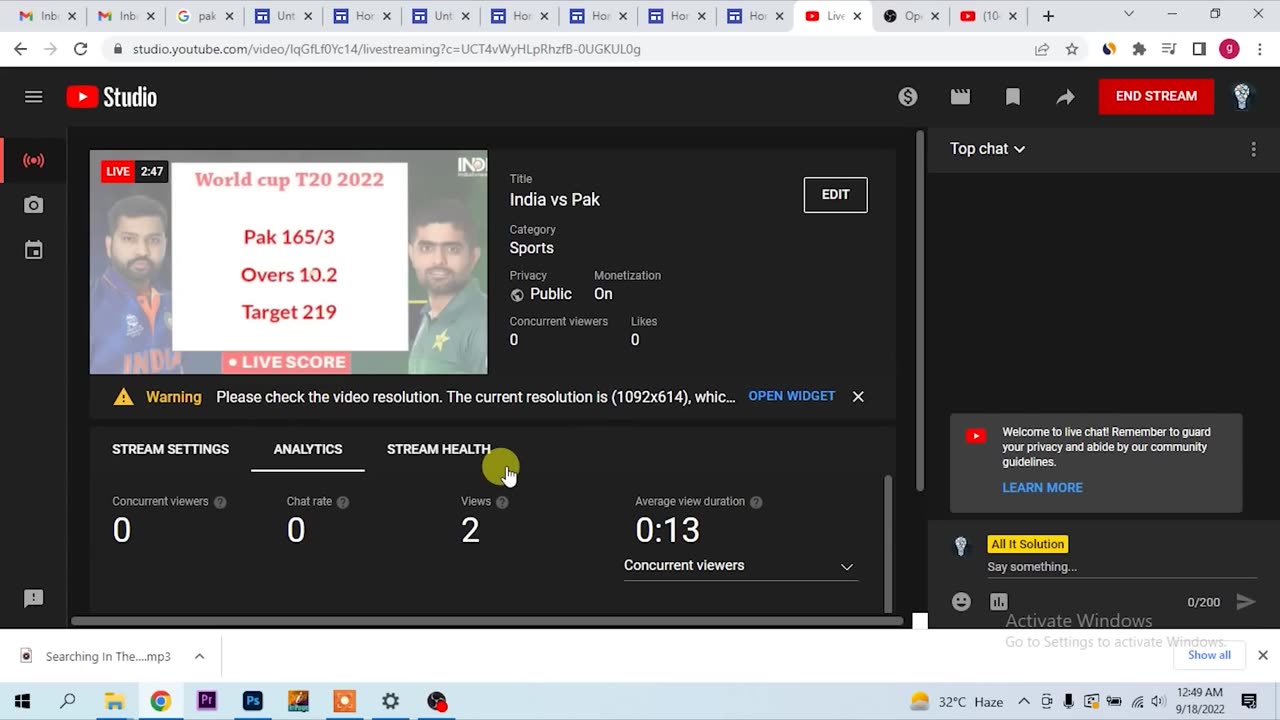Expand the Top chat dropdown

[988, 149]
